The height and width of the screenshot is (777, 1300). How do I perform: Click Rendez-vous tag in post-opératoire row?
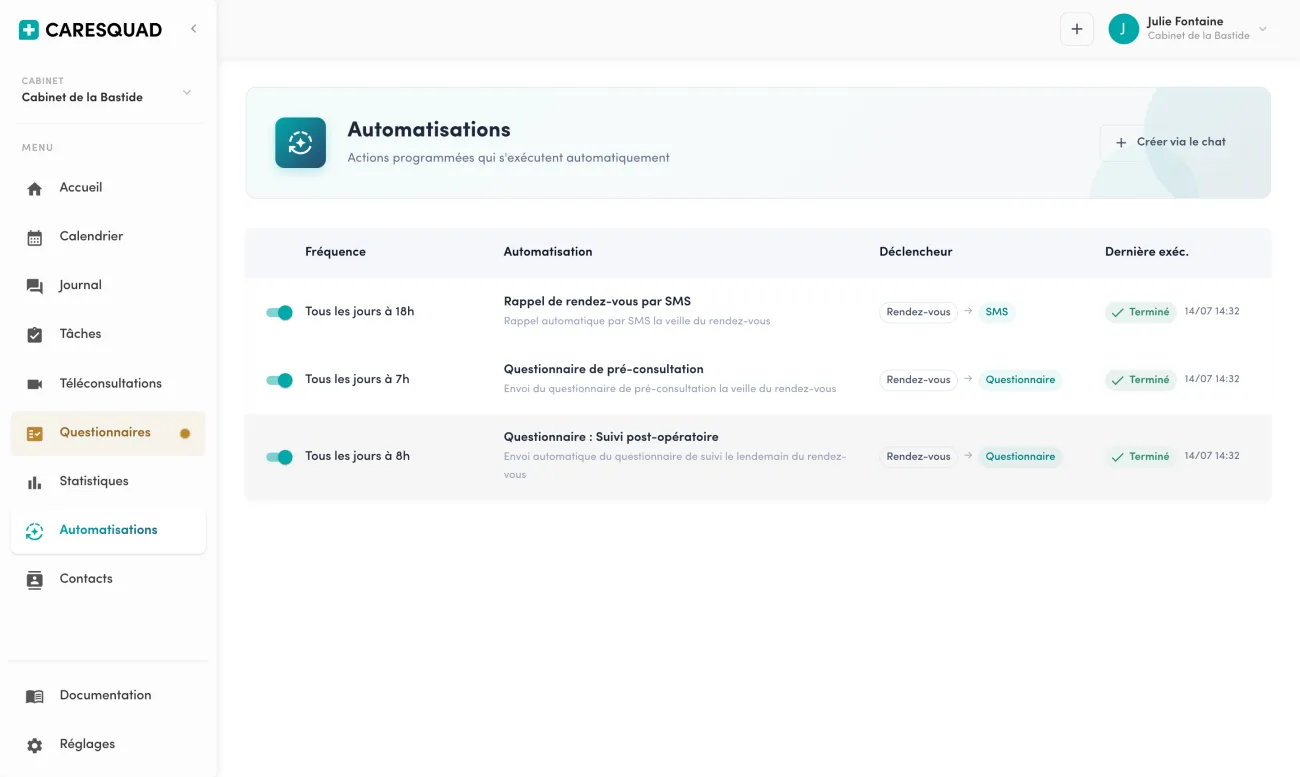918,457
